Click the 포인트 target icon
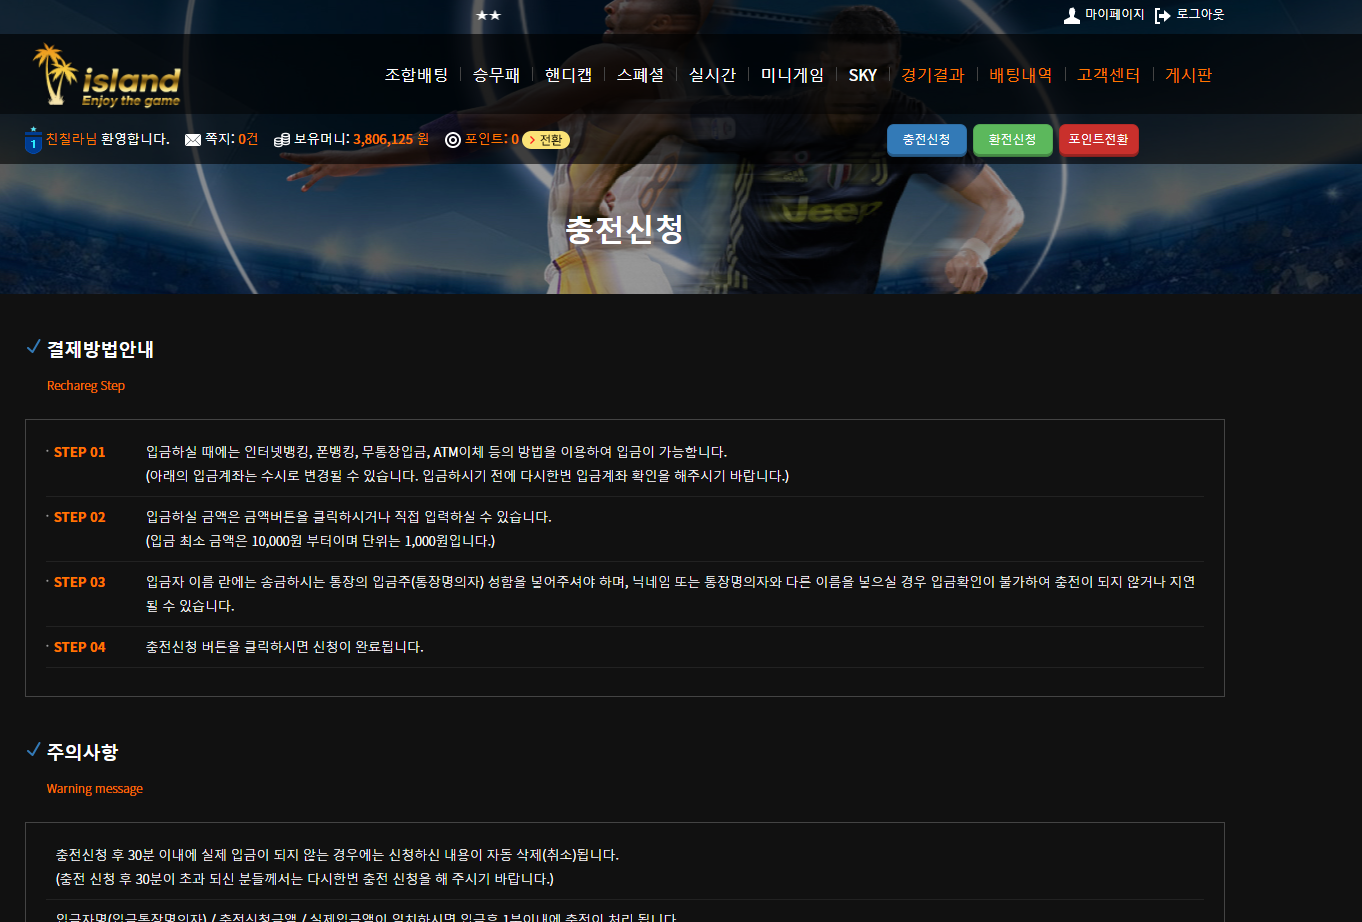 [453, 140]
